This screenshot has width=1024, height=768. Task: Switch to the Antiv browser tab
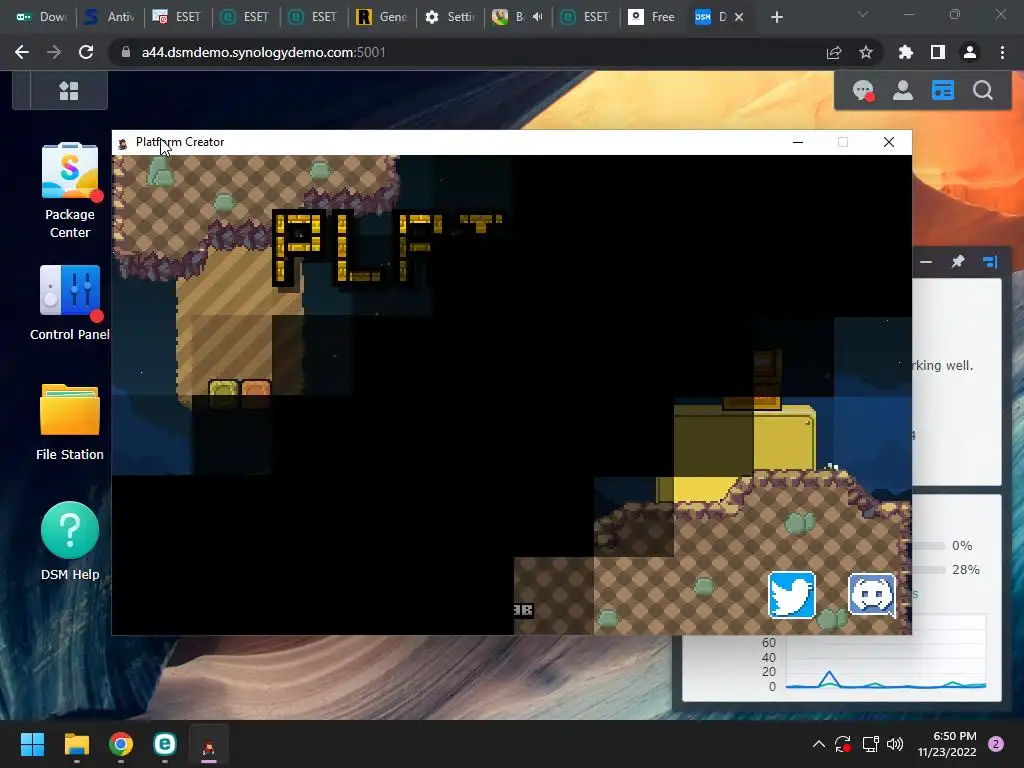[110, 17]
